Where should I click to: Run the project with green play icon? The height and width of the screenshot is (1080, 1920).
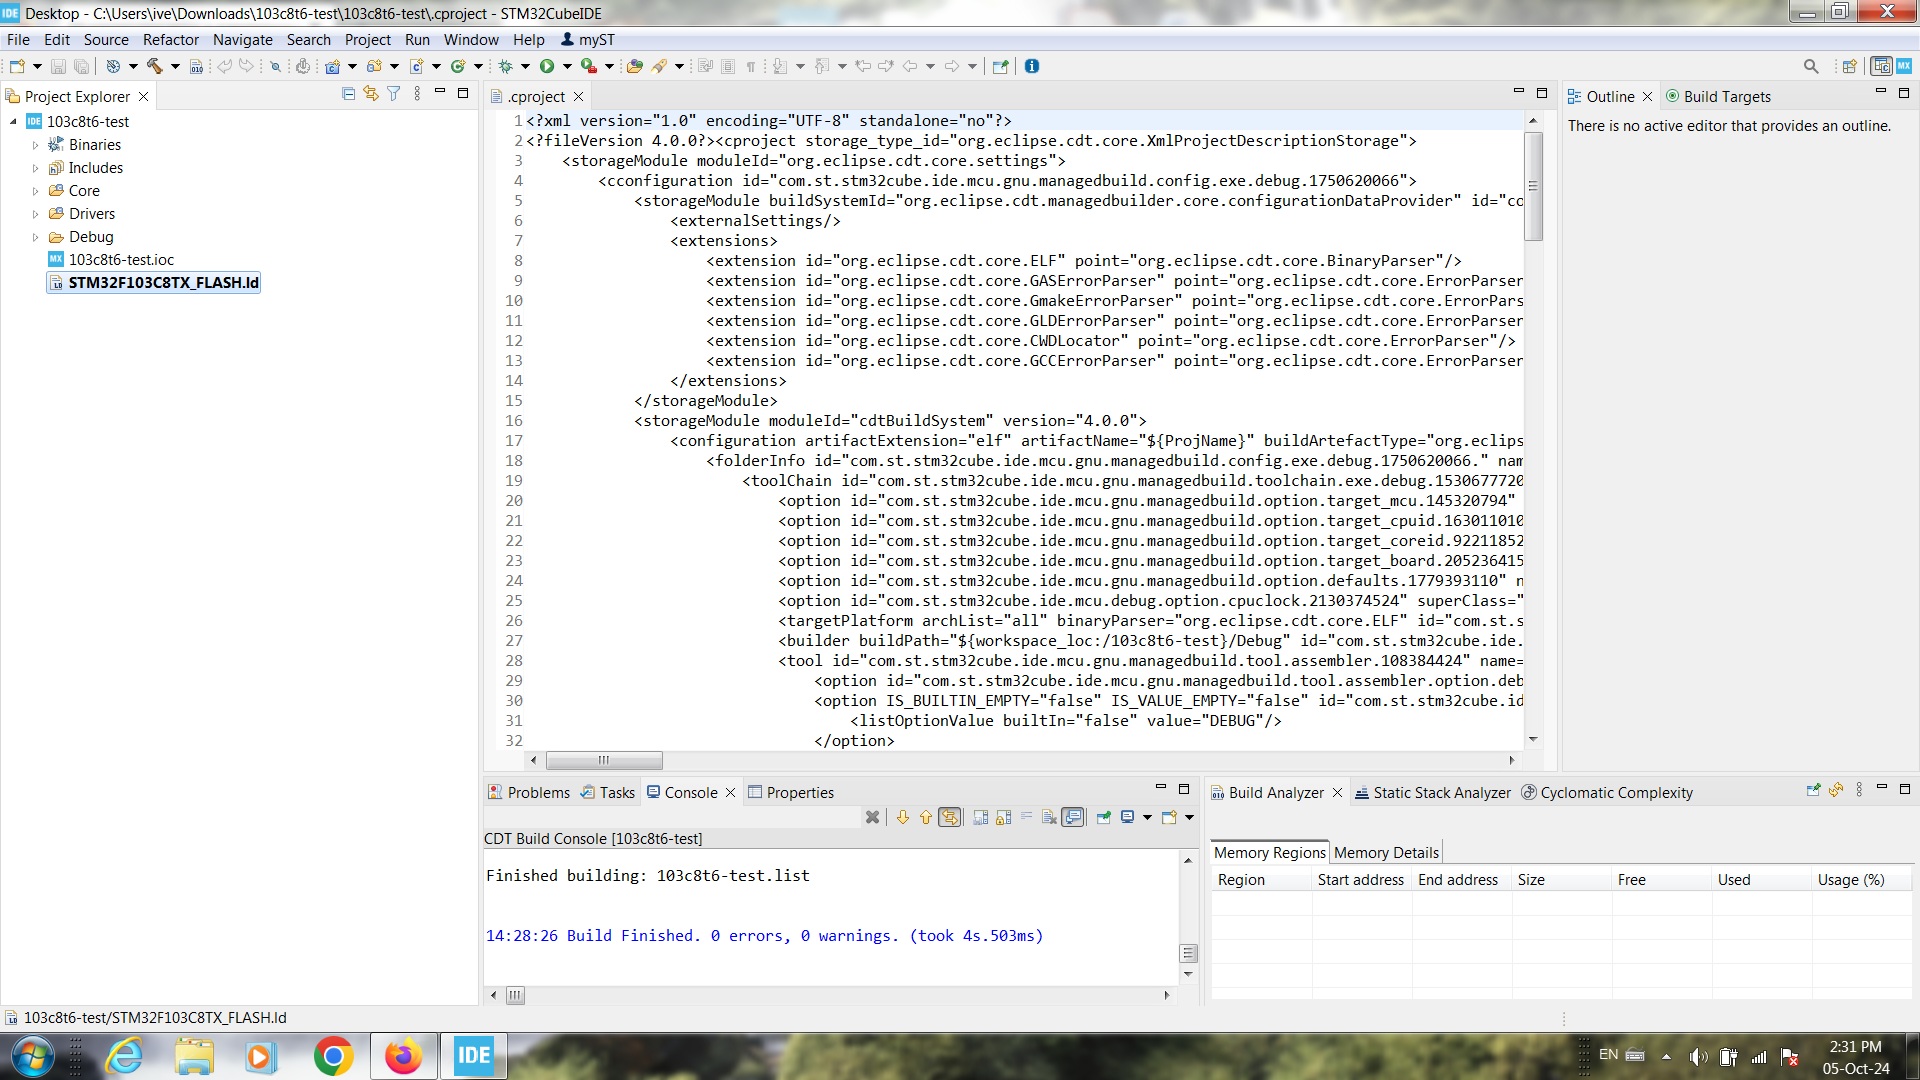(x=547, y=66)
